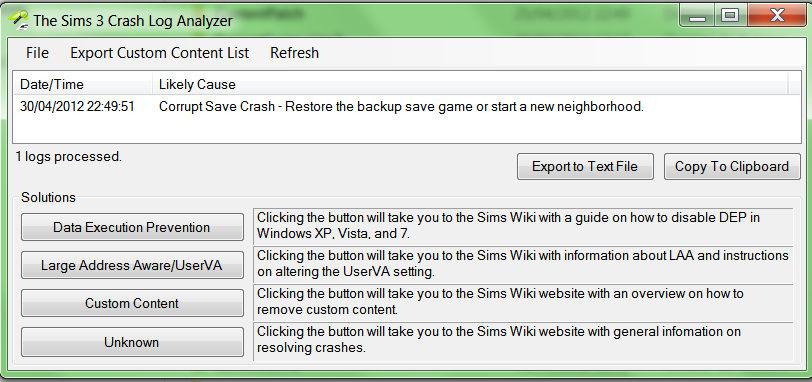Sort by the Date/Time column header
The height and width of the screenshot is (382, 812).
click(x=83, y=84)
